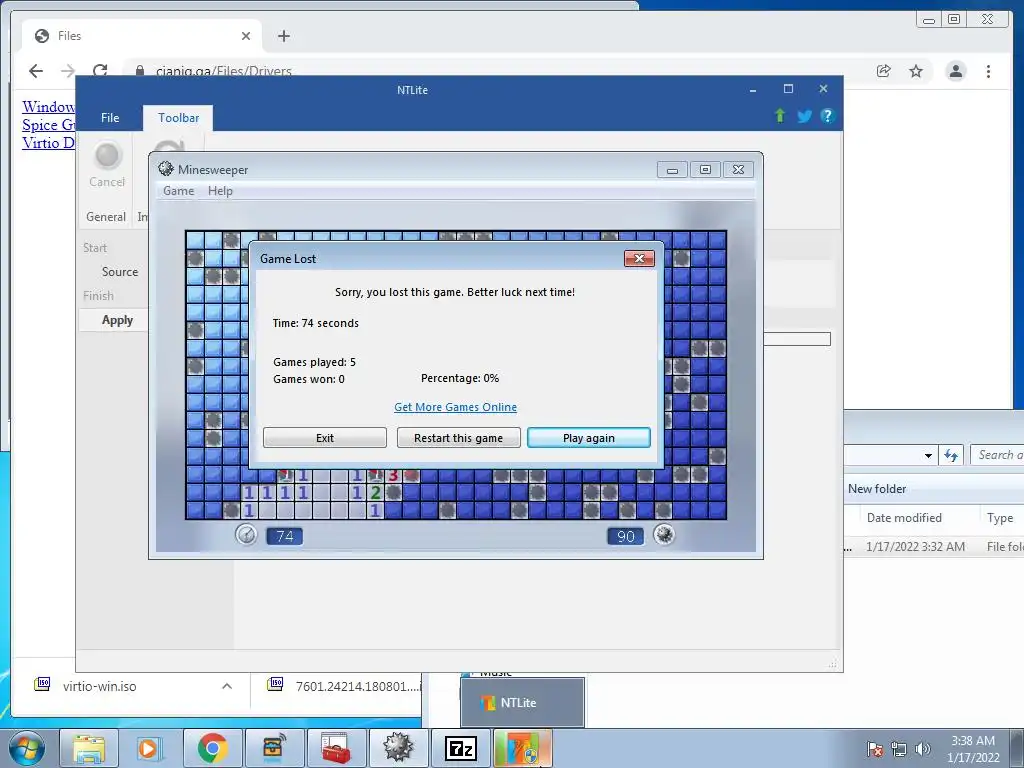Click the NTLite taskbar thumbnail preview
Viewport: 1024px width, 768px height.
coord(522,702)
